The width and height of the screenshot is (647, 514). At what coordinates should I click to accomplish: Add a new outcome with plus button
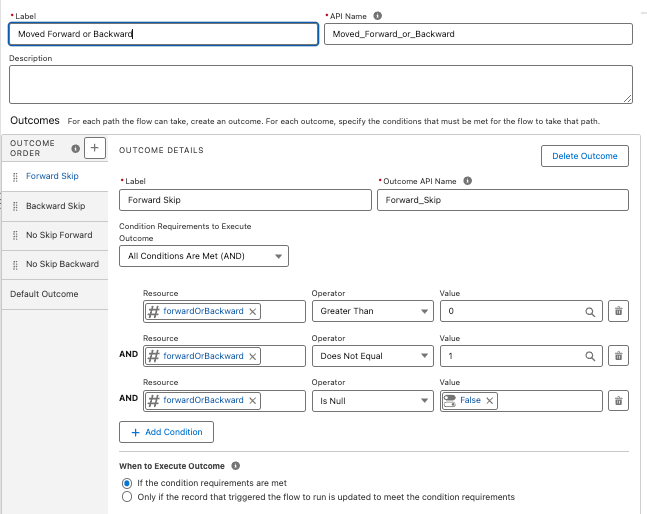[x=95, y=148]
